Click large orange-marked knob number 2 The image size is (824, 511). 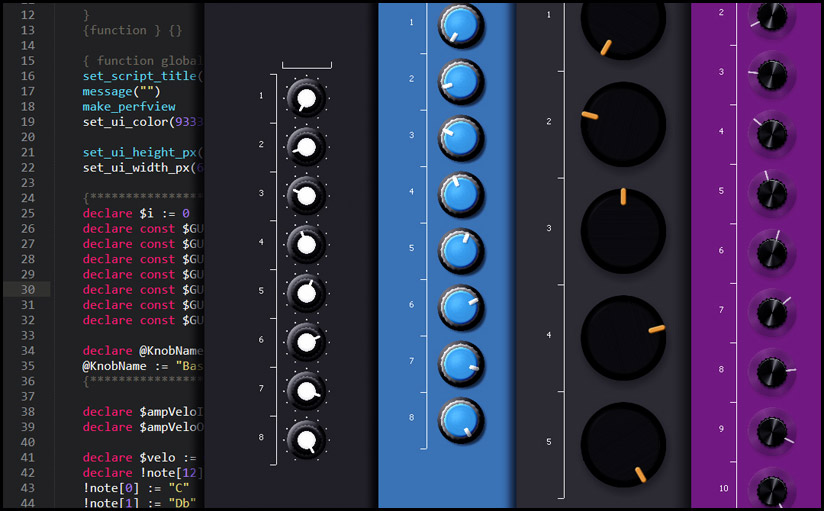(x=623, y=124)
